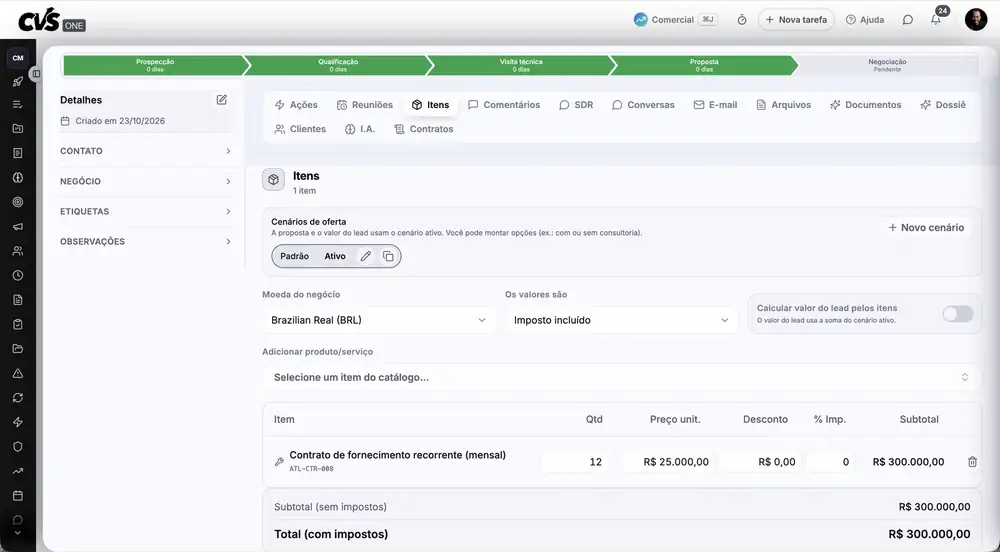Expand the NEGÓCIO section

[x=145, y=181]
